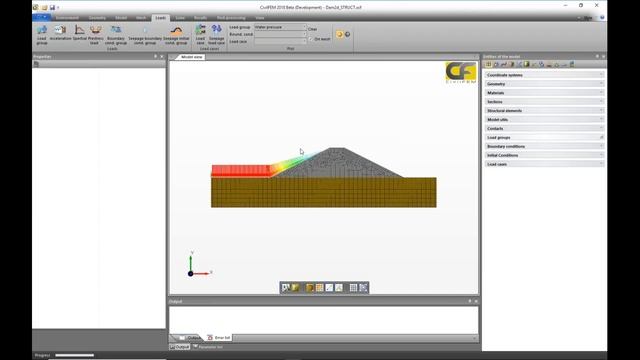Expand the Load cases section
Viewport: 640px width, 360px height.
pyautogui.click(x=544, y=164)
